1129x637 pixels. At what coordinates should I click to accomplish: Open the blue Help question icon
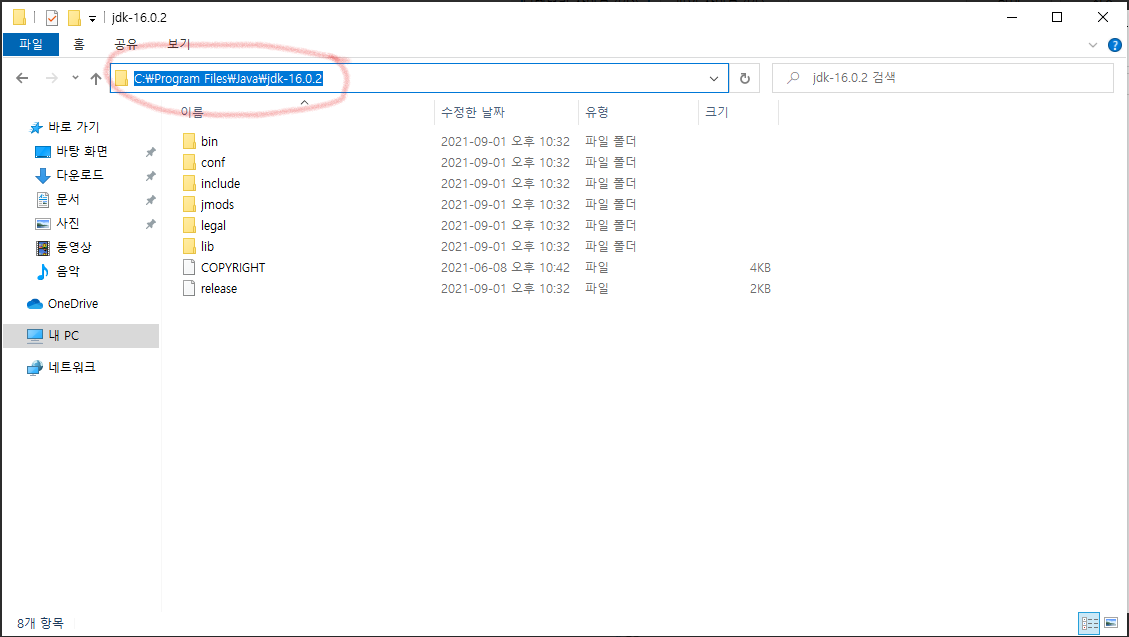1114,45
